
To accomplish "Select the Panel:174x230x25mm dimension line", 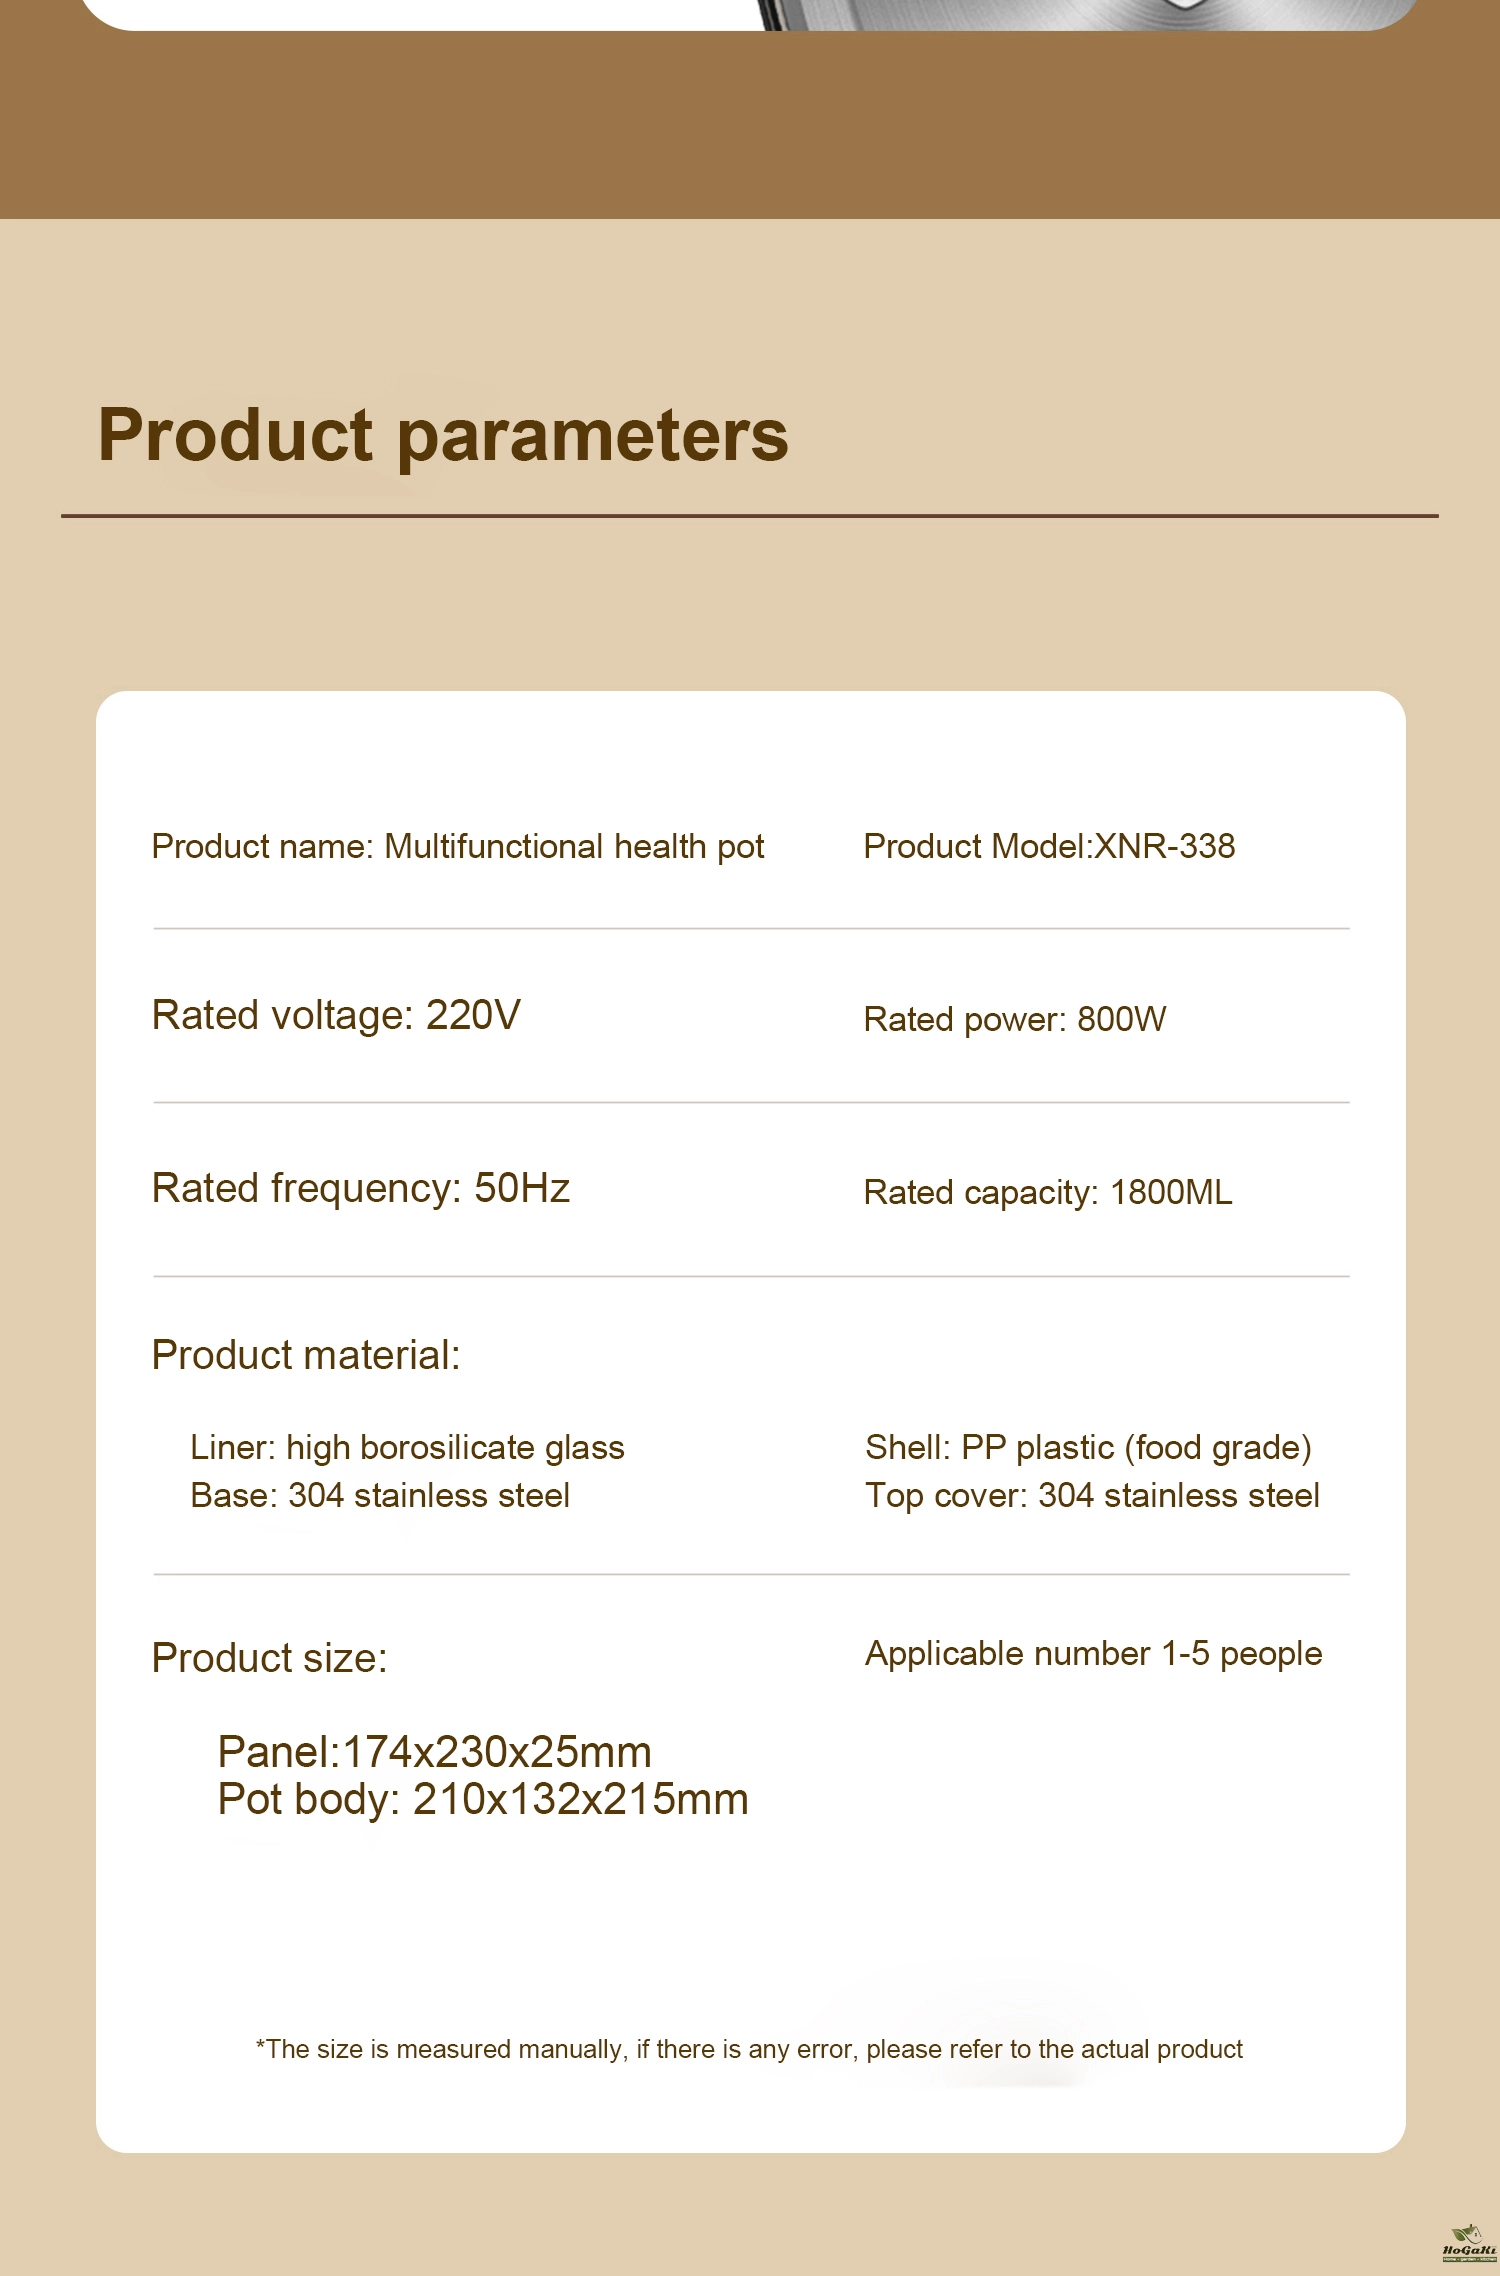I will 434,1752.
